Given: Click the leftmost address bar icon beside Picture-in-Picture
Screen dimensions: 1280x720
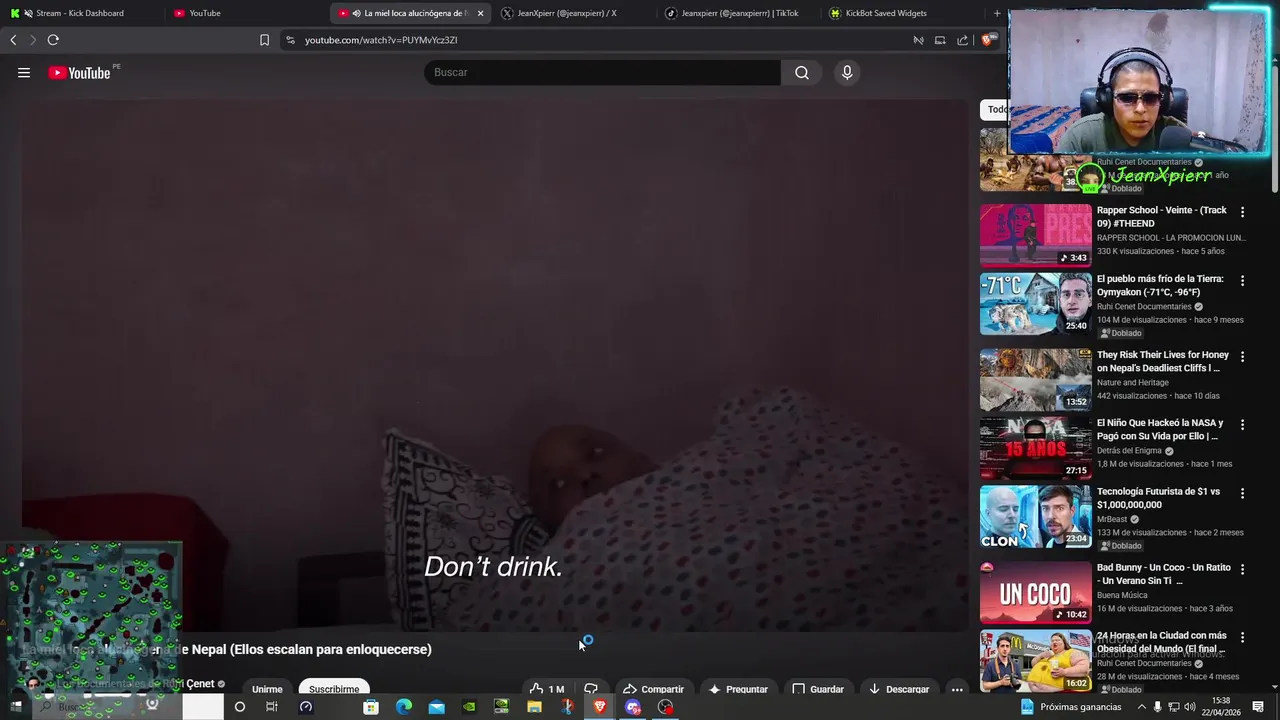Looking at the screenshot, I should tap(918, 40).
